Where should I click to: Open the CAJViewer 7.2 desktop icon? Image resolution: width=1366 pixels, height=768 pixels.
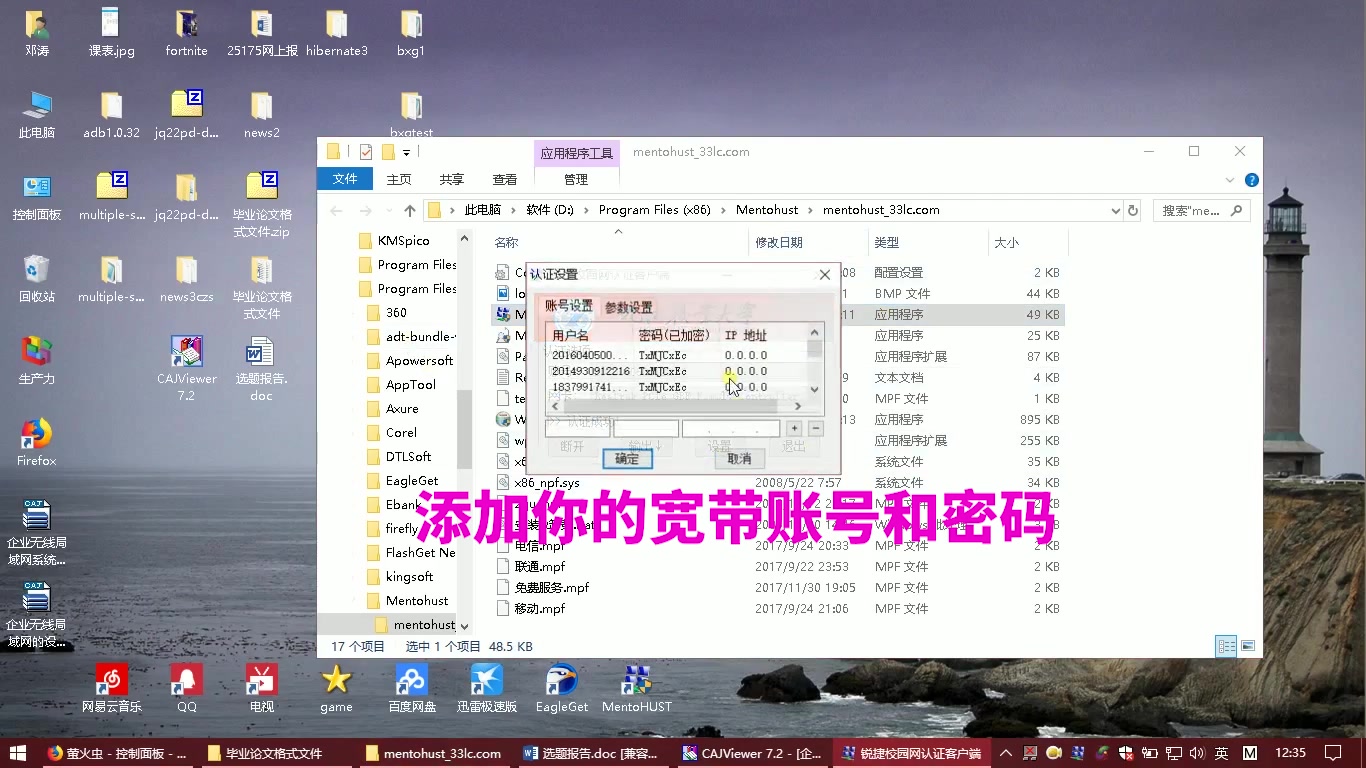click(x=186, y=369)
